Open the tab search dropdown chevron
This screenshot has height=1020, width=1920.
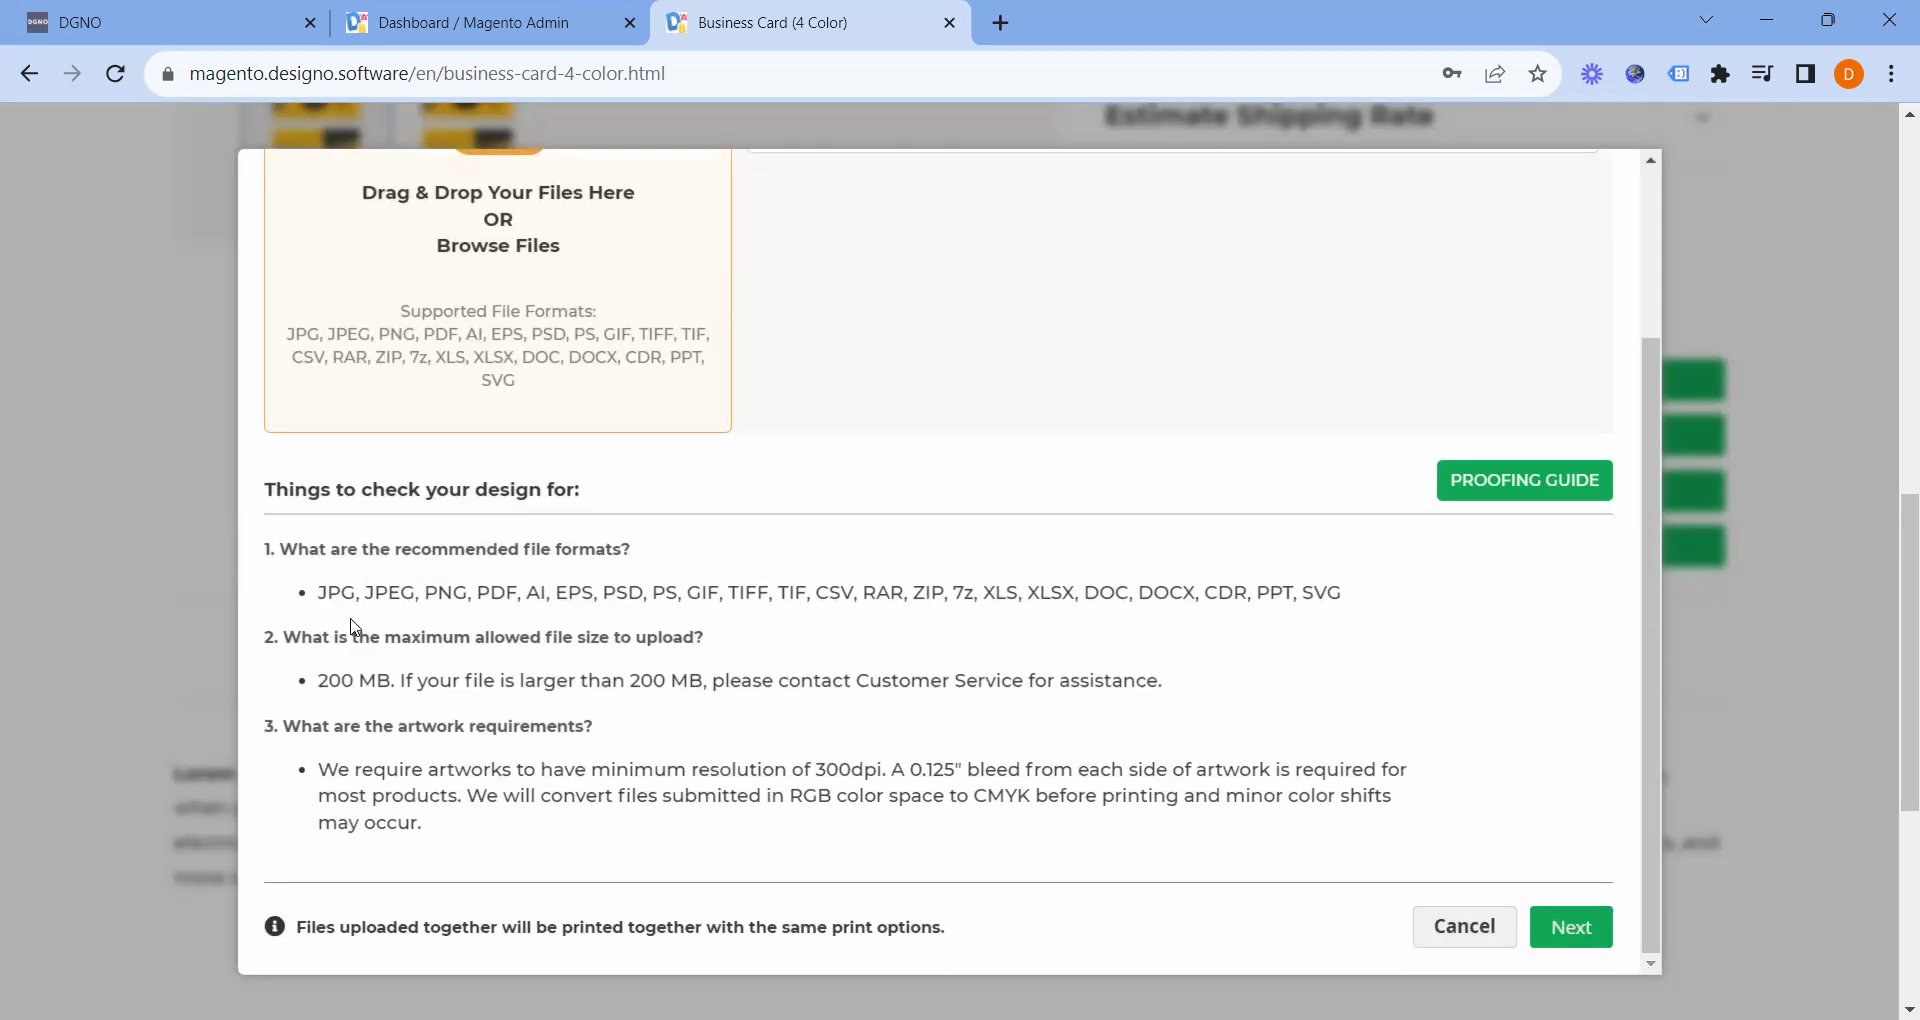click(1706, 21)
